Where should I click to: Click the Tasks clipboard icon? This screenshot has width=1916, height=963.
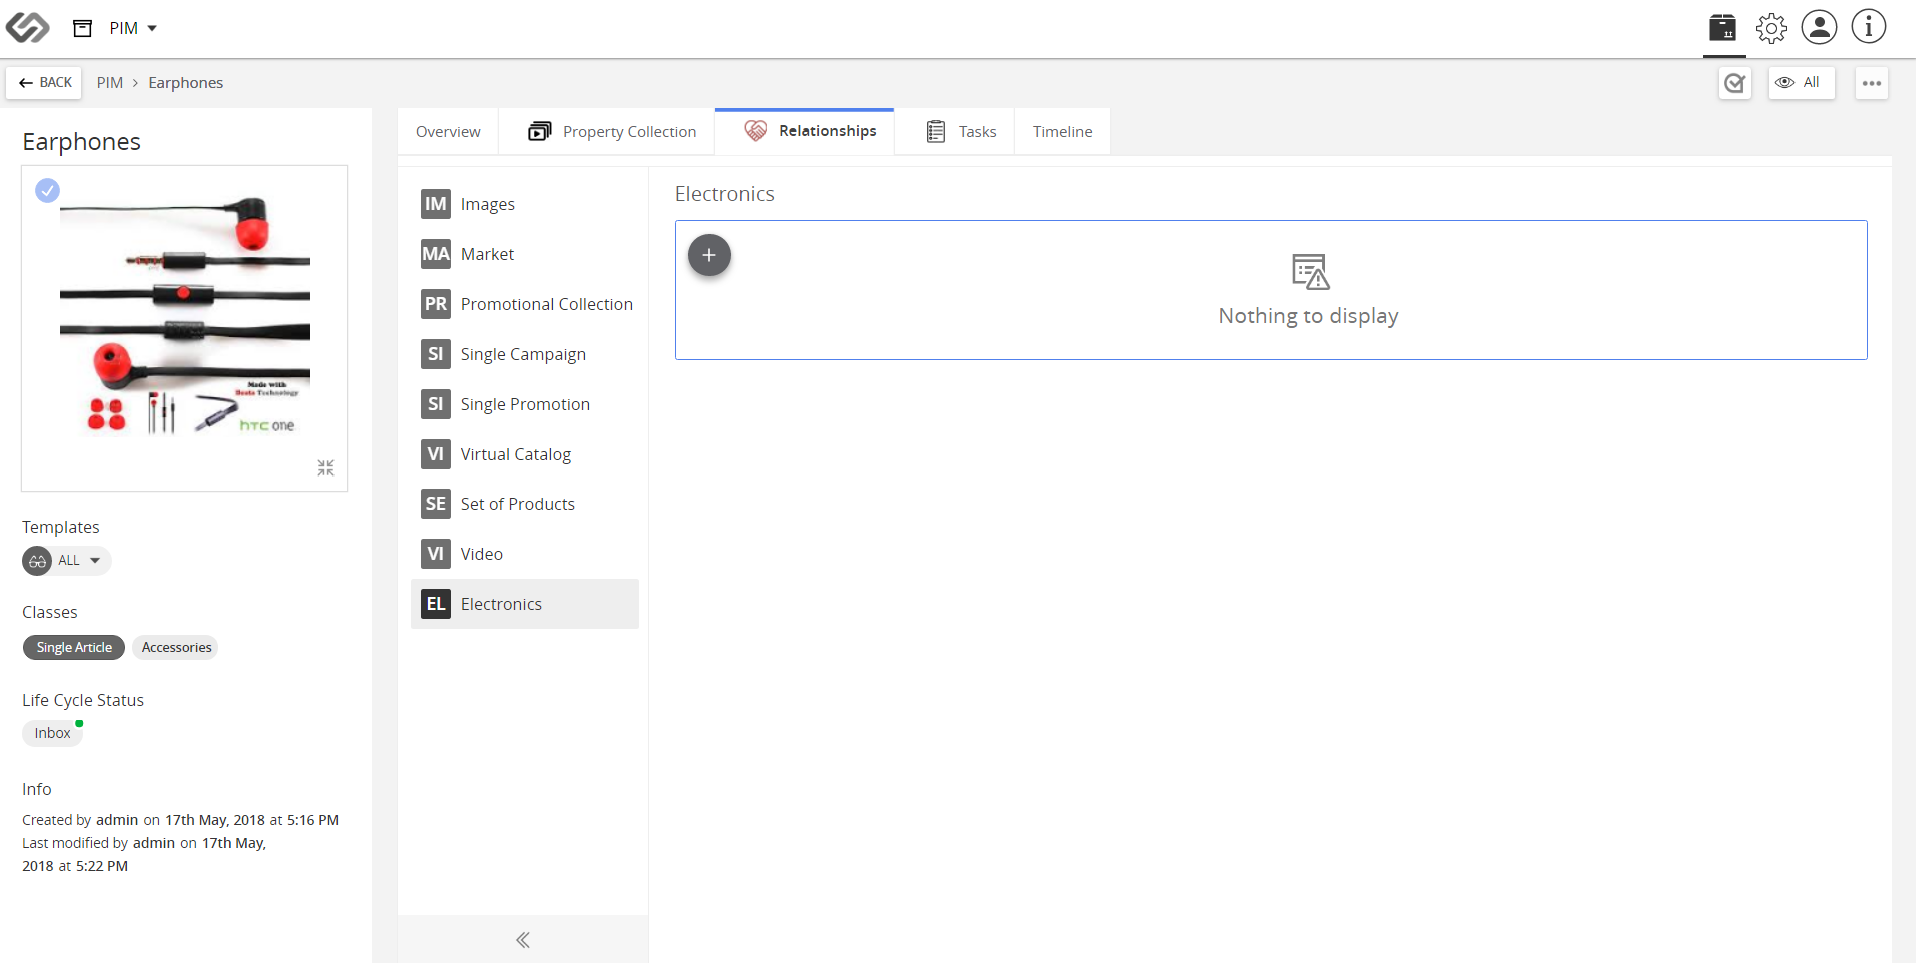pos(936,131)
